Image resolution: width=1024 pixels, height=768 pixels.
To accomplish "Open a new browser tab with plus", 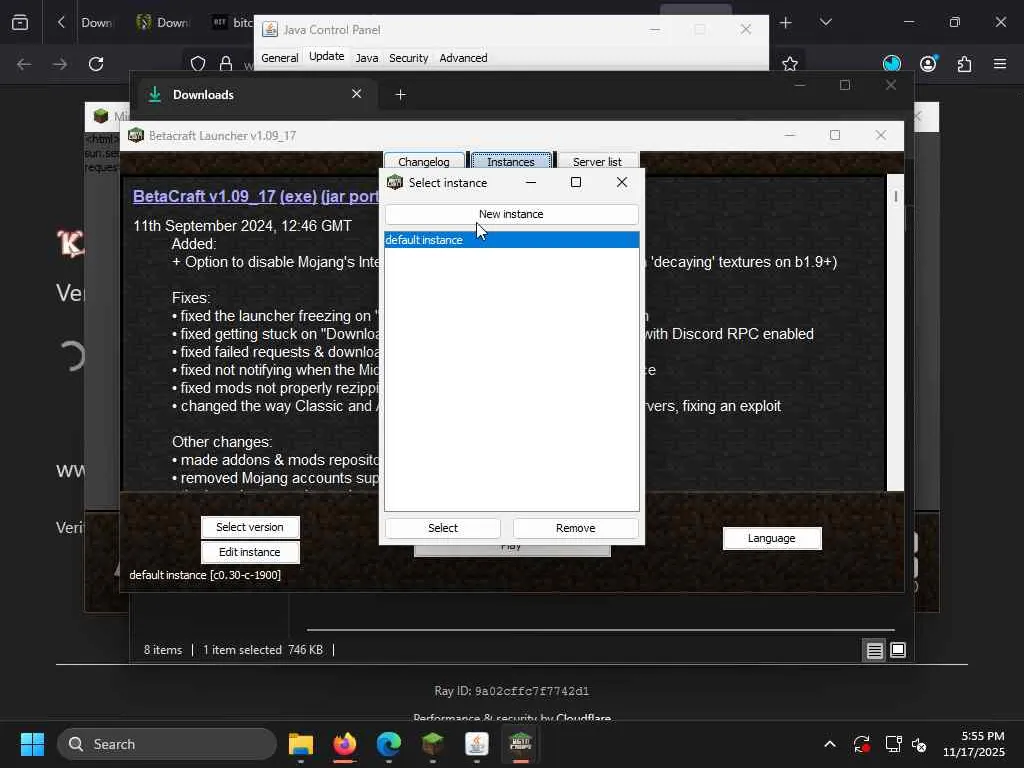I will (x=786, y=23).
